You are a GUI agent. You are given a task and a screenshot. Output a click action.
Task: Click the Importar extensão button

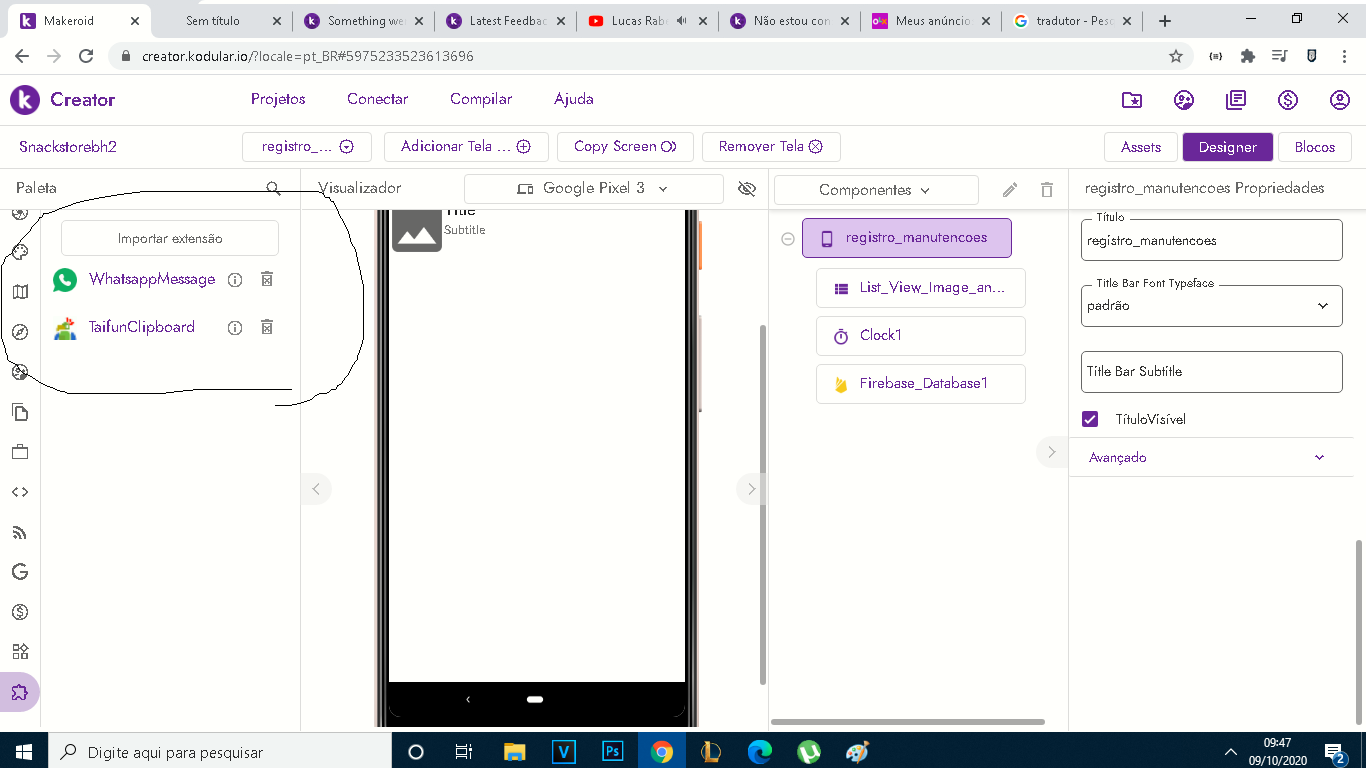point(170,239)
